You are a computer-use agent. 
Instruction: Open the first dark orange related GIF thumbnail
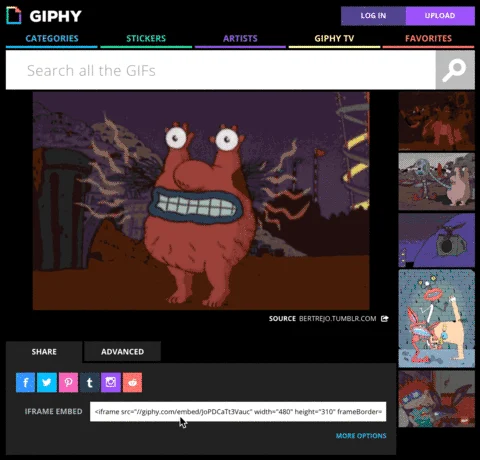tap(437, 121)
